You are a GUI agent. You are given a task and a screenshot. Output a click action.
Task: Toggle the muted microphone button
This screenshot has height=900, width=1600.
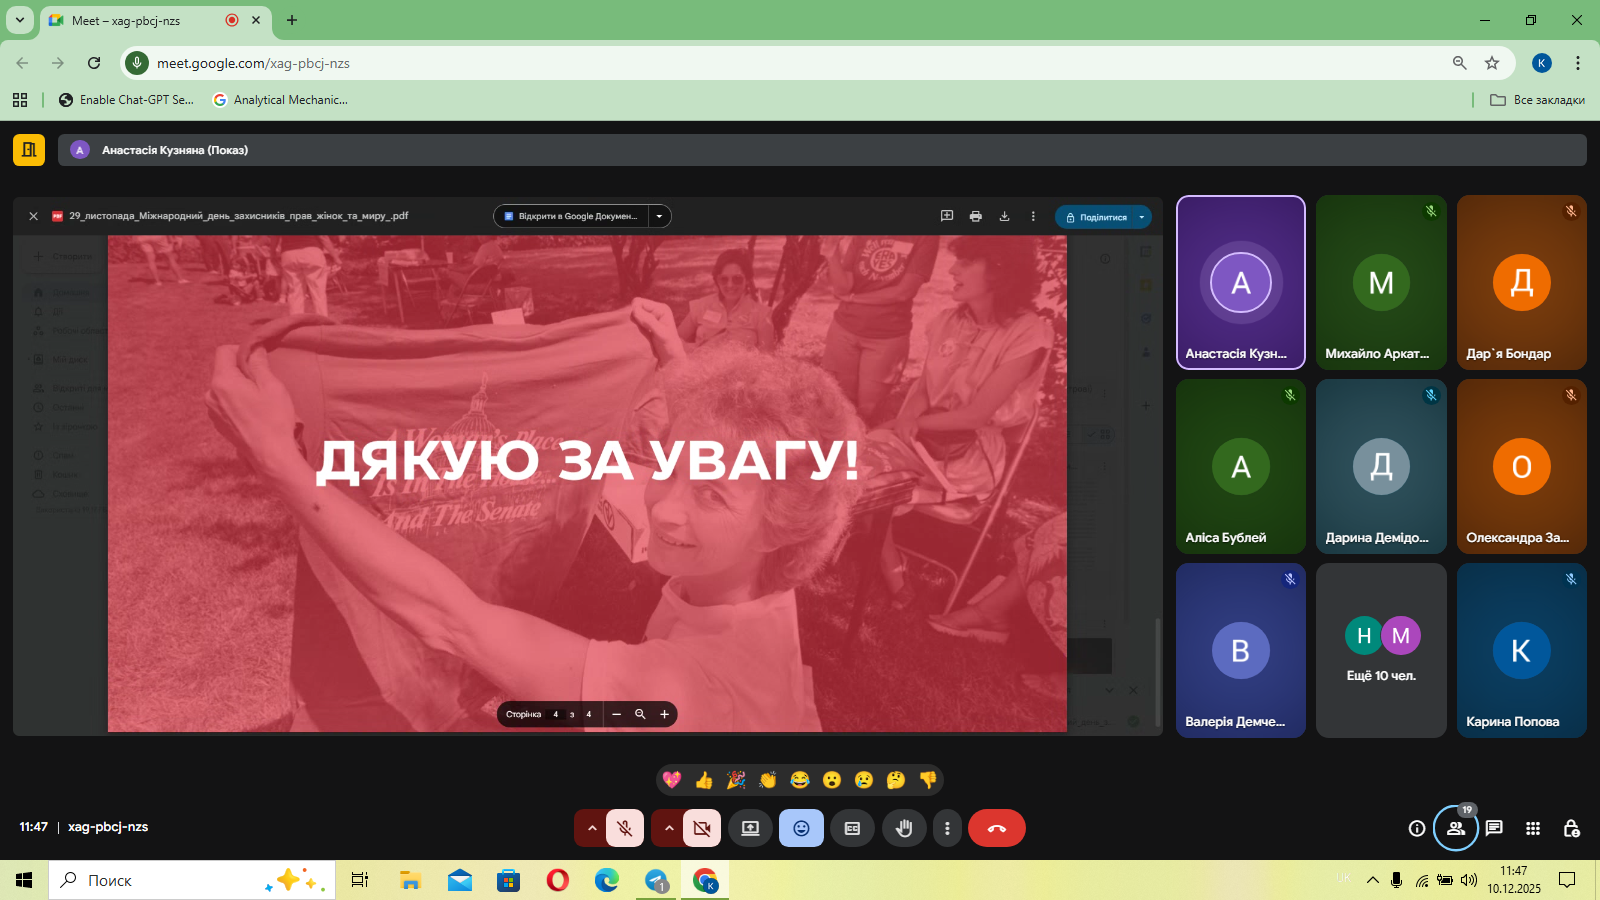tap(625, 828)
